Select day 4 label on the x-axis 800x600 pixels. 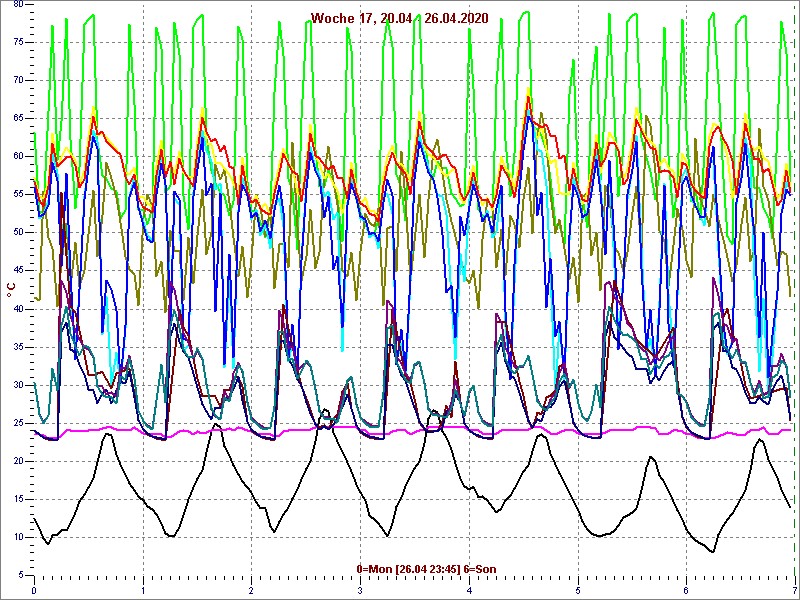click(469, 590)
